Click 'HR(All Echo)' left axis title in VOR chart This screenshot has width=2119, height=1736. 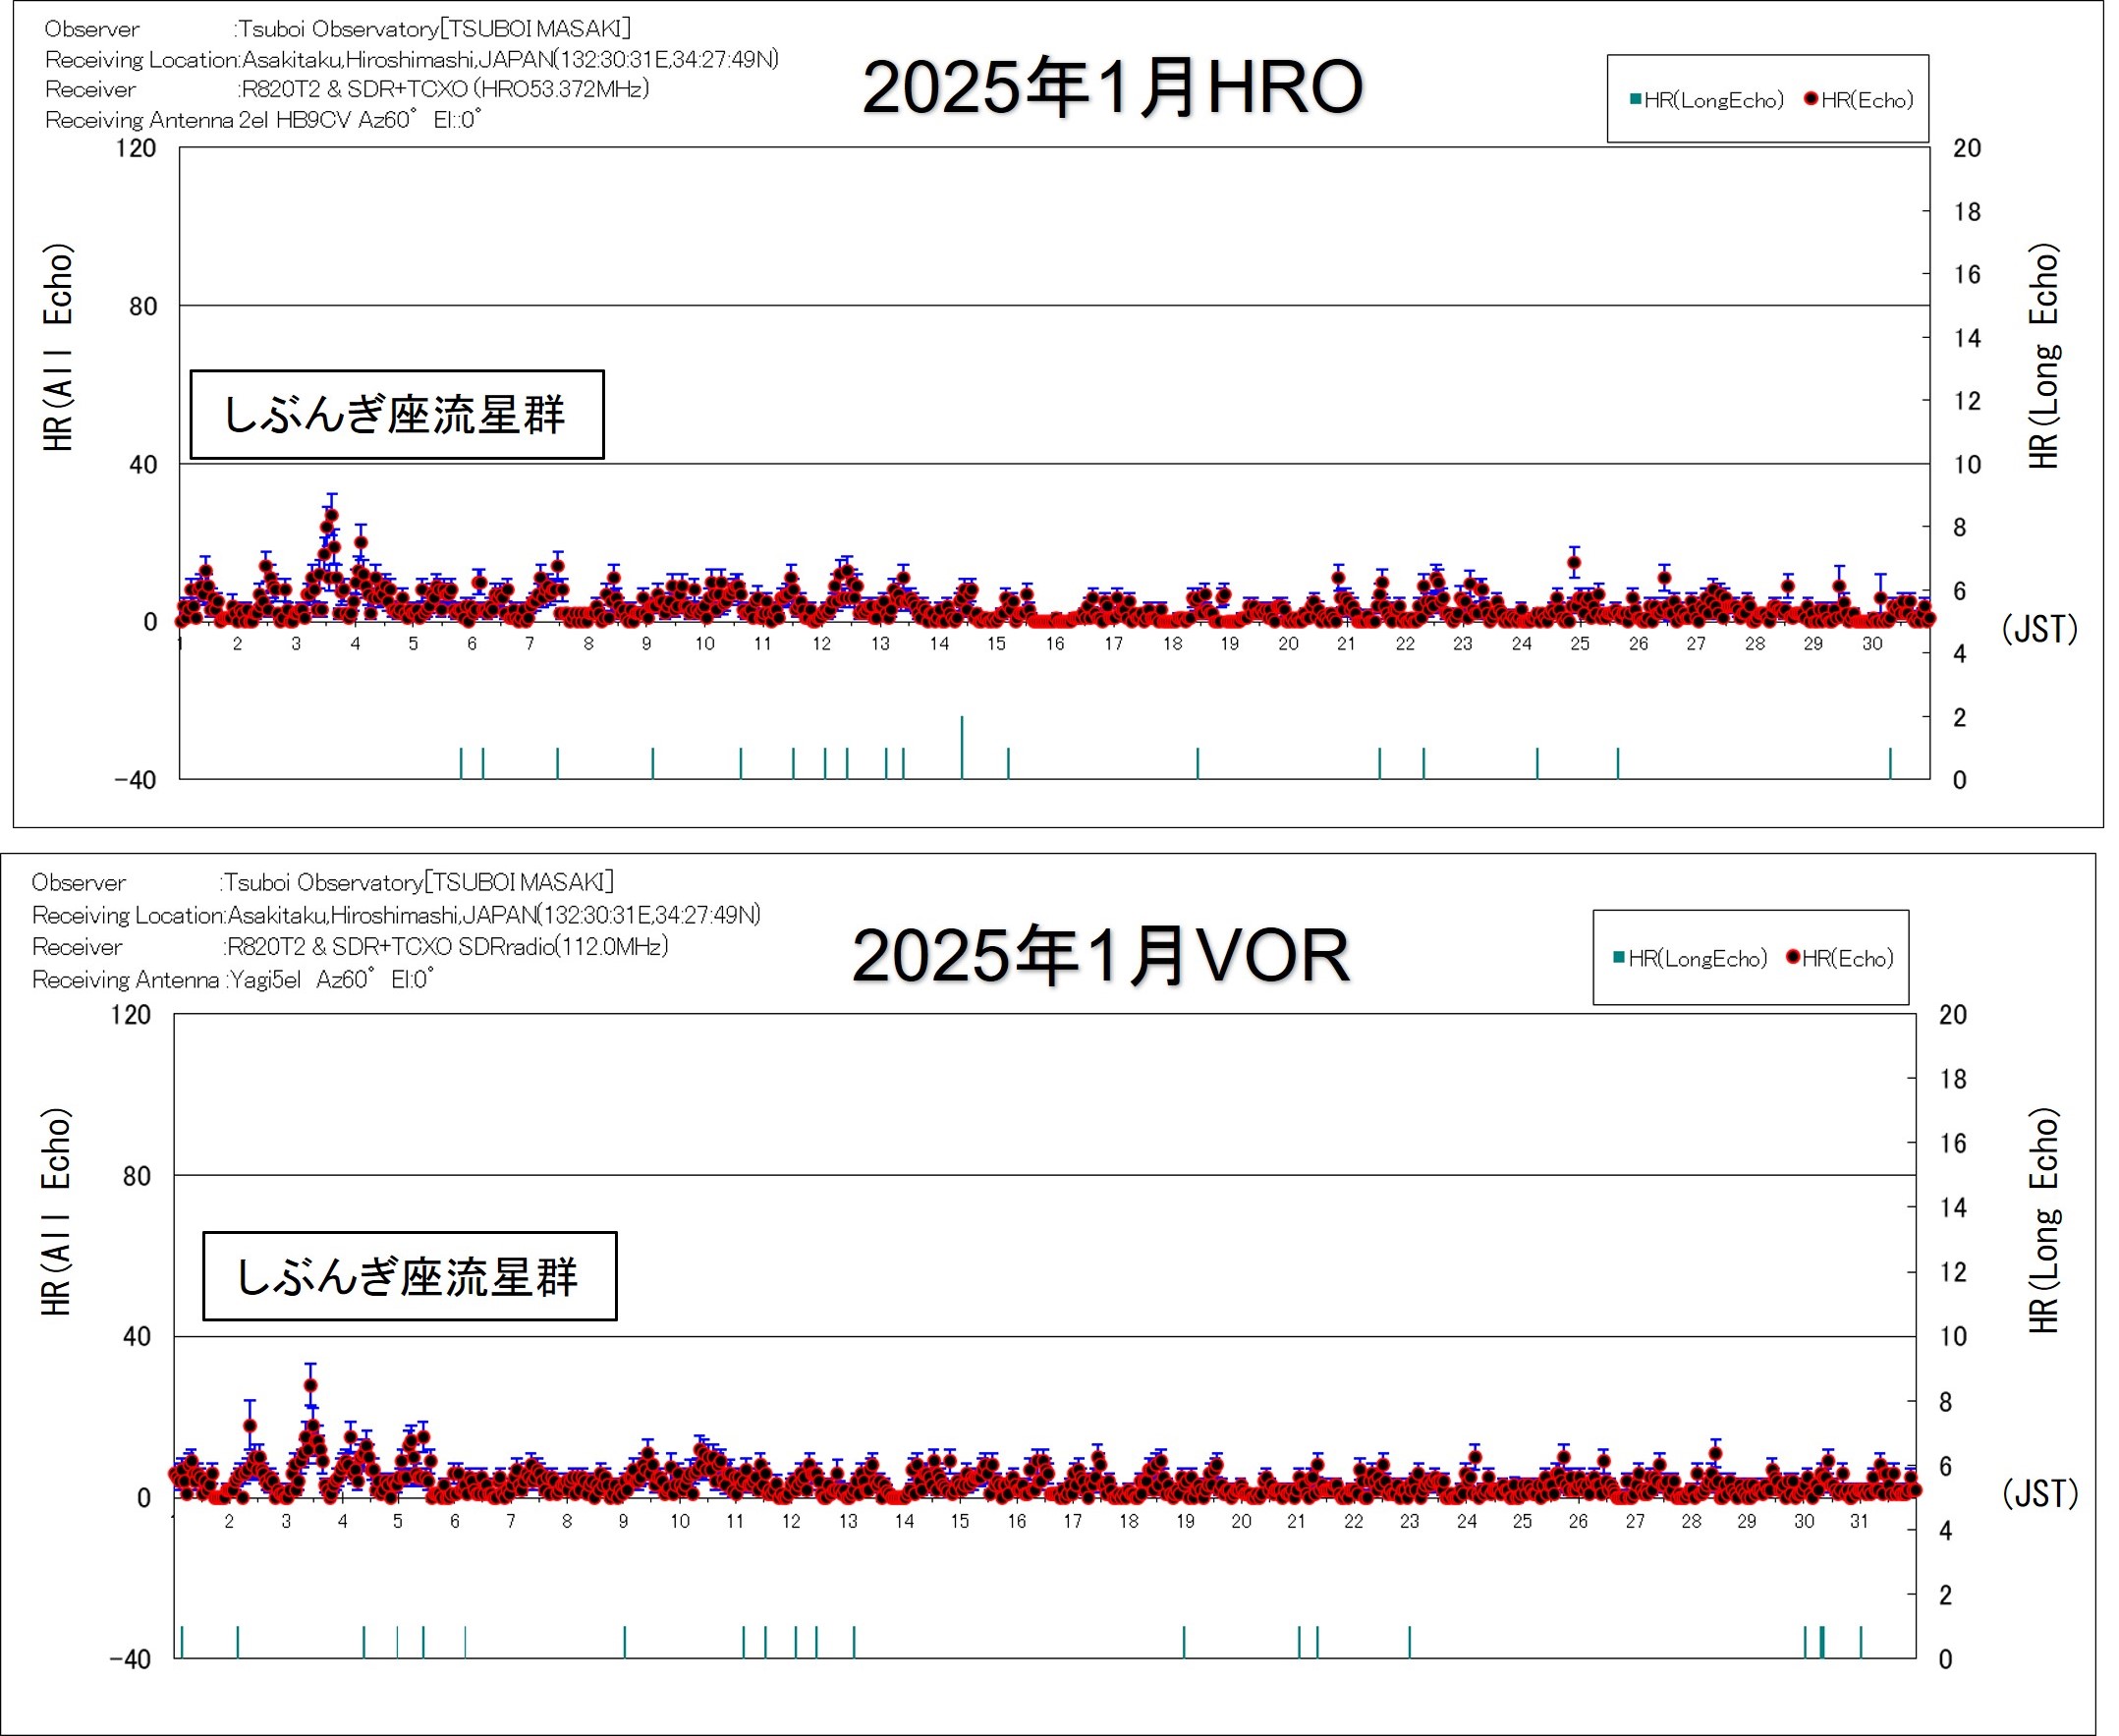[x=56, y=1211]
